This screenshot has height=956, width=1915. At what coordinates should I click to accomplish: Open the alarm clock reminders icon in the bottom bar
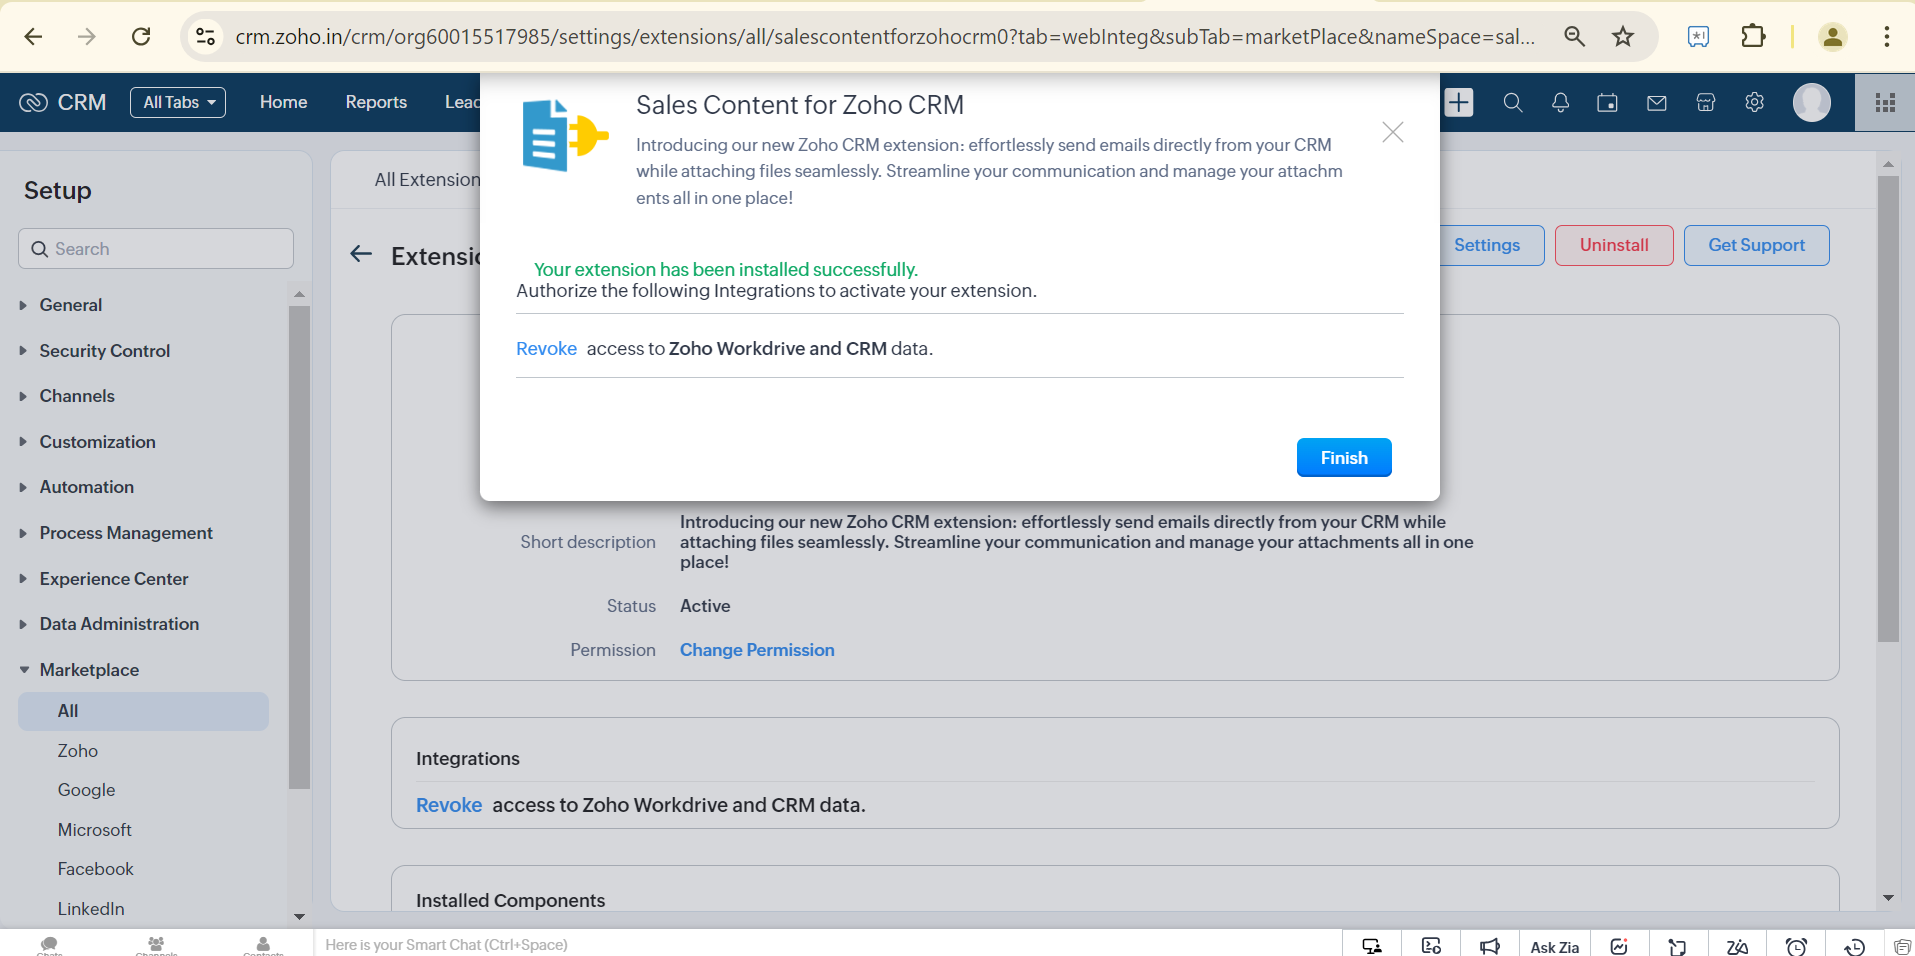[x=1796, y=946]
